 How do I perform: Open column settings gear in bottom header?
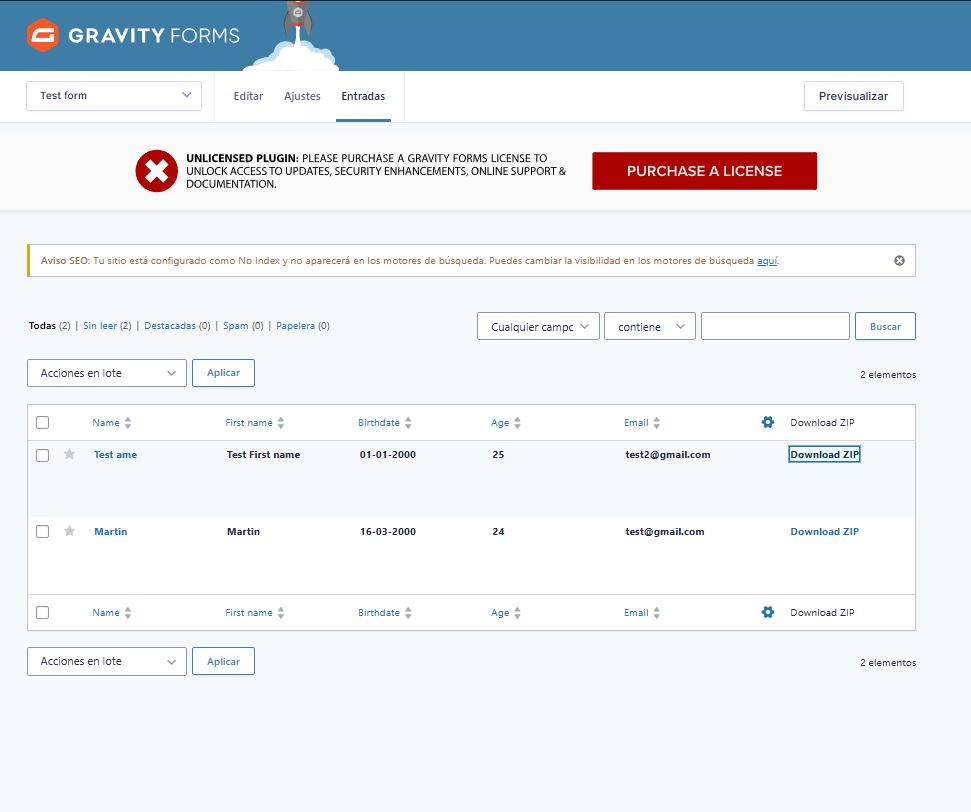768,613
